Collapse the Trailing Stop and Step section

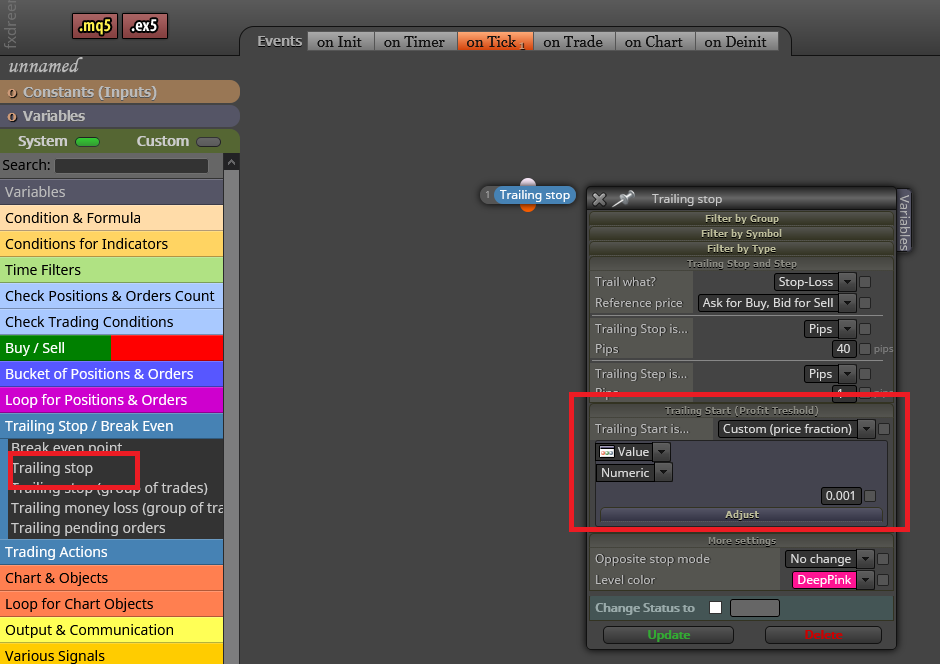pyautogui.click(x=742, y=264)
